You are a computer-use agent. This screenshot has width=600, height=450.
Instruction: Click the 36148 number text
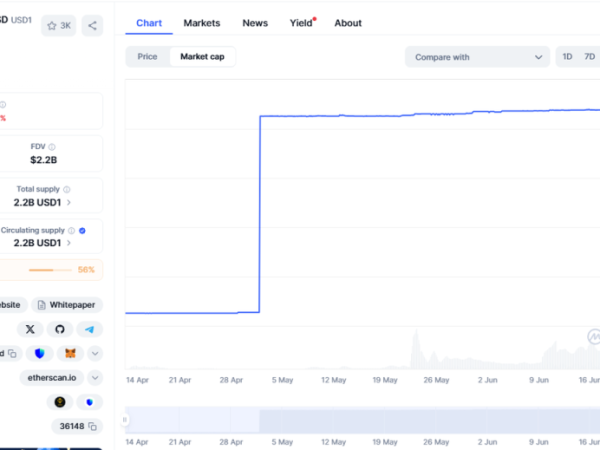tap(72, 426)
